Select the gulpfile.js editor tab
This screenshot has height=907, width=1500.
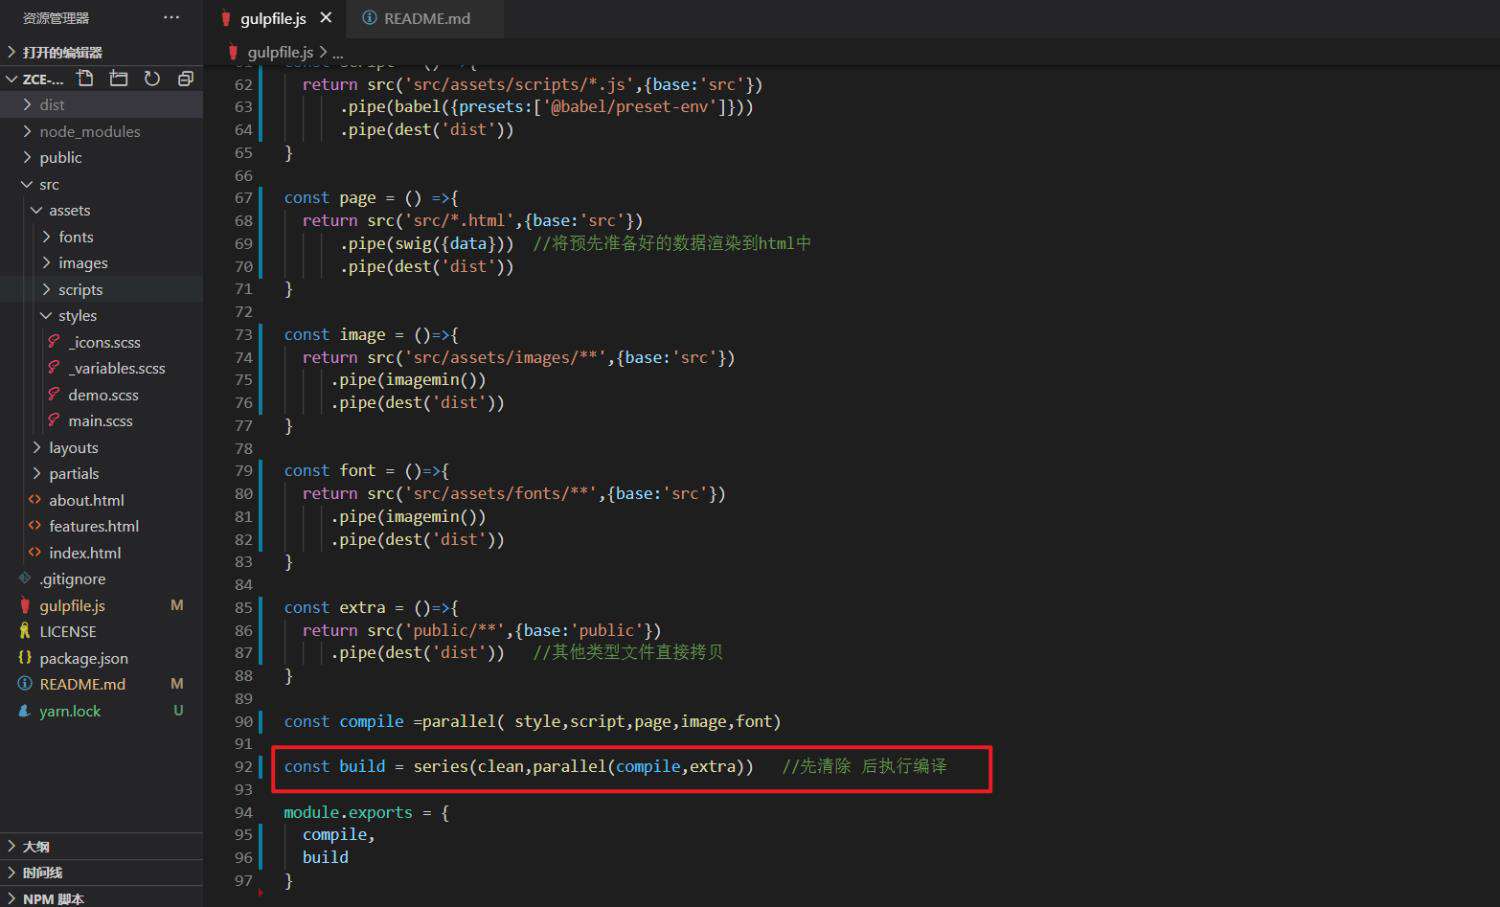[273, 18]
